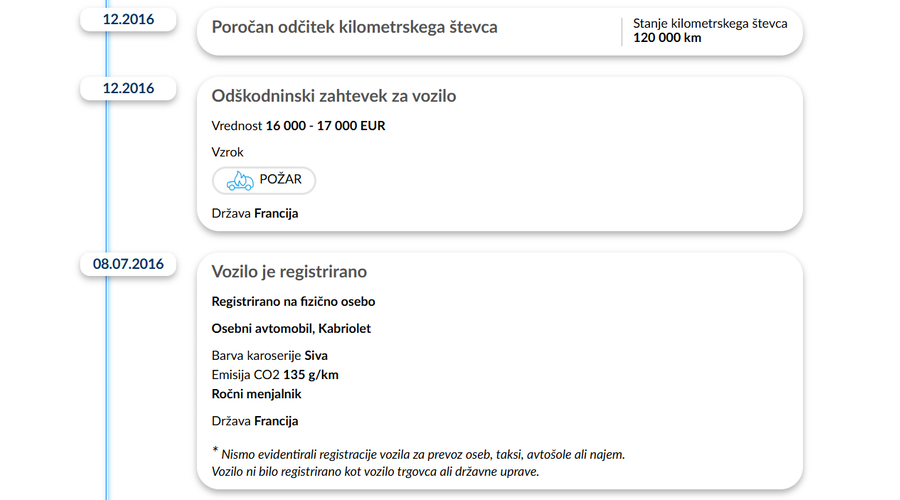Click the "Vozilo je registrirano" heading
Screen dimensions: 900x500
coord(289,272)
